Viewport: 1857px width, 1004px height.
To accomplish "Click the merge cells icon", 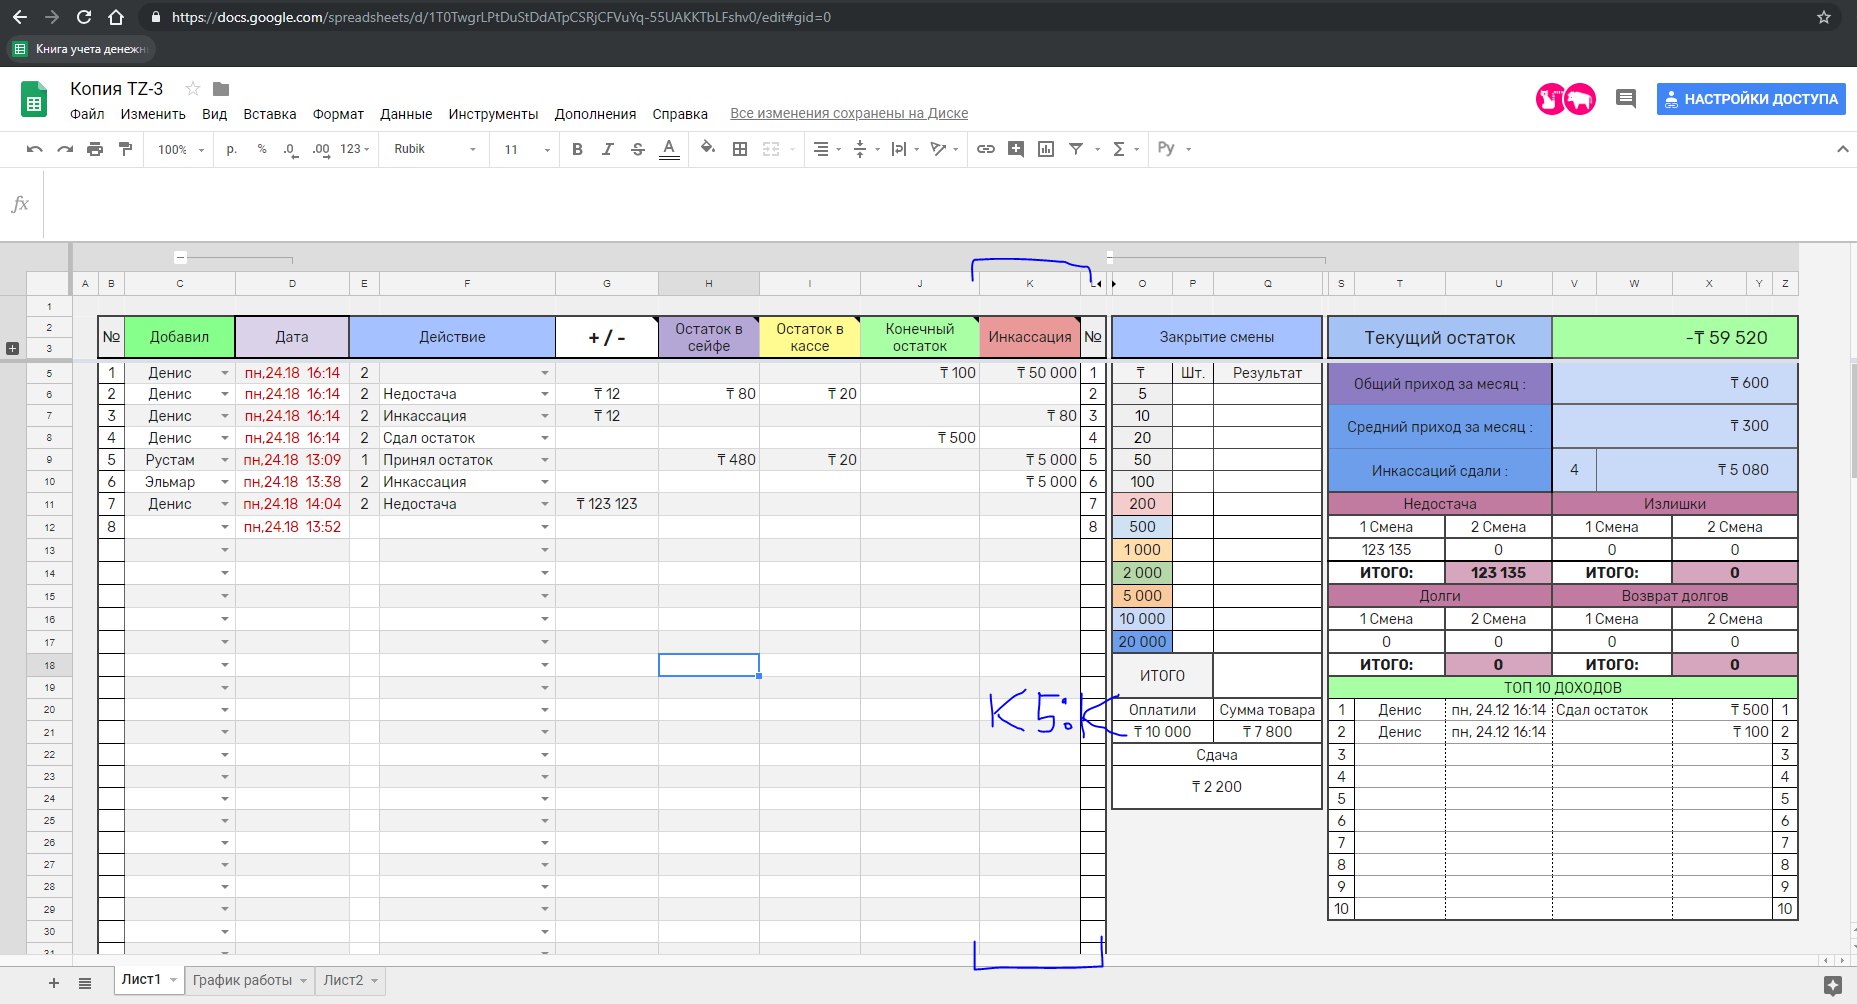I will point(771,149).
